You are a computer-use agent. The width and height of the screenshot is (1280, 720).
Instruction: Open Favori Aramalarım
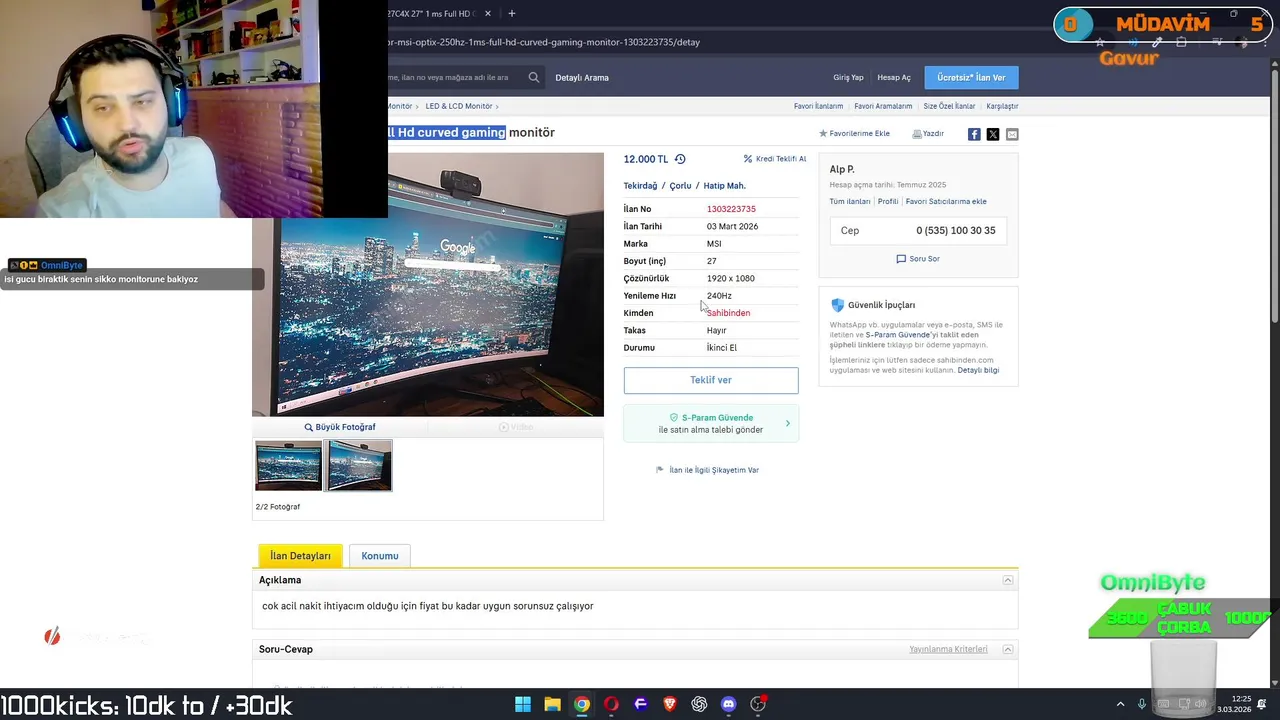tap(883, 106)
